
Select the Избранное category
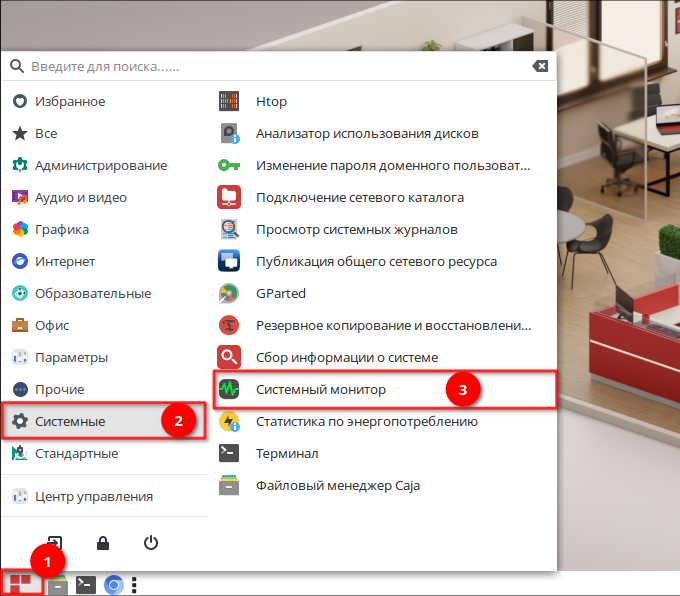coord(69,101)
